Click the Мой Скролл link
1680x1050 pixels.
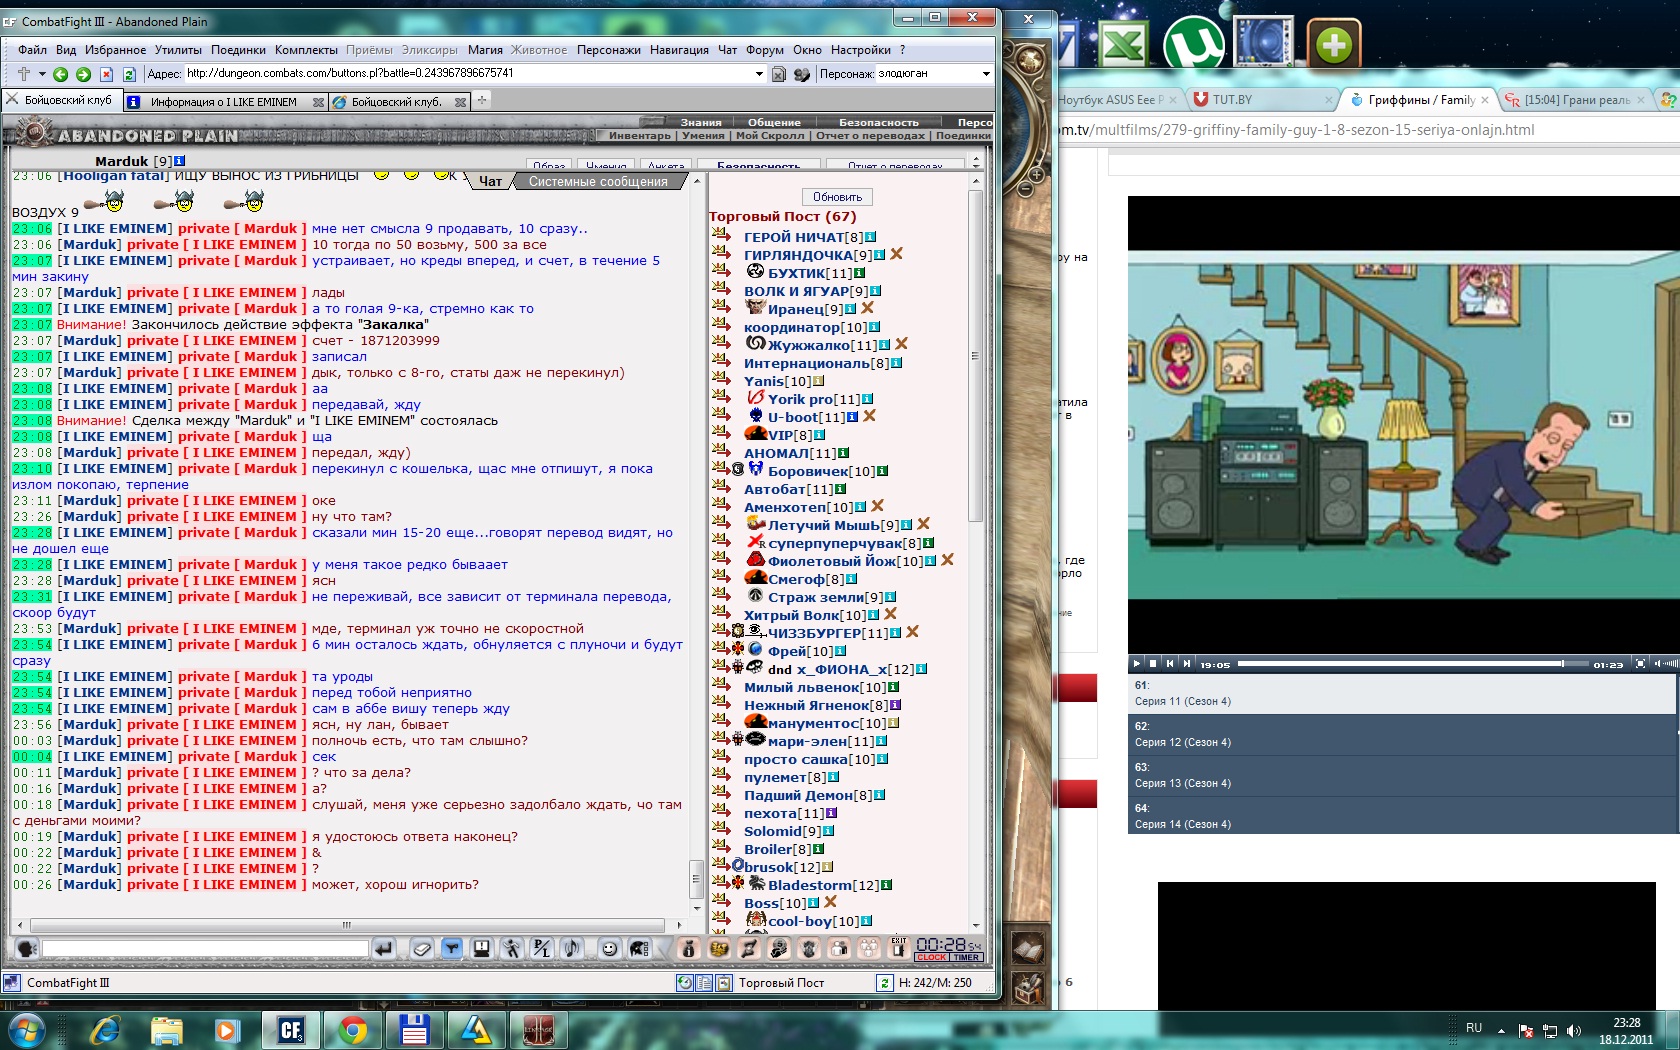click(769, 136)
